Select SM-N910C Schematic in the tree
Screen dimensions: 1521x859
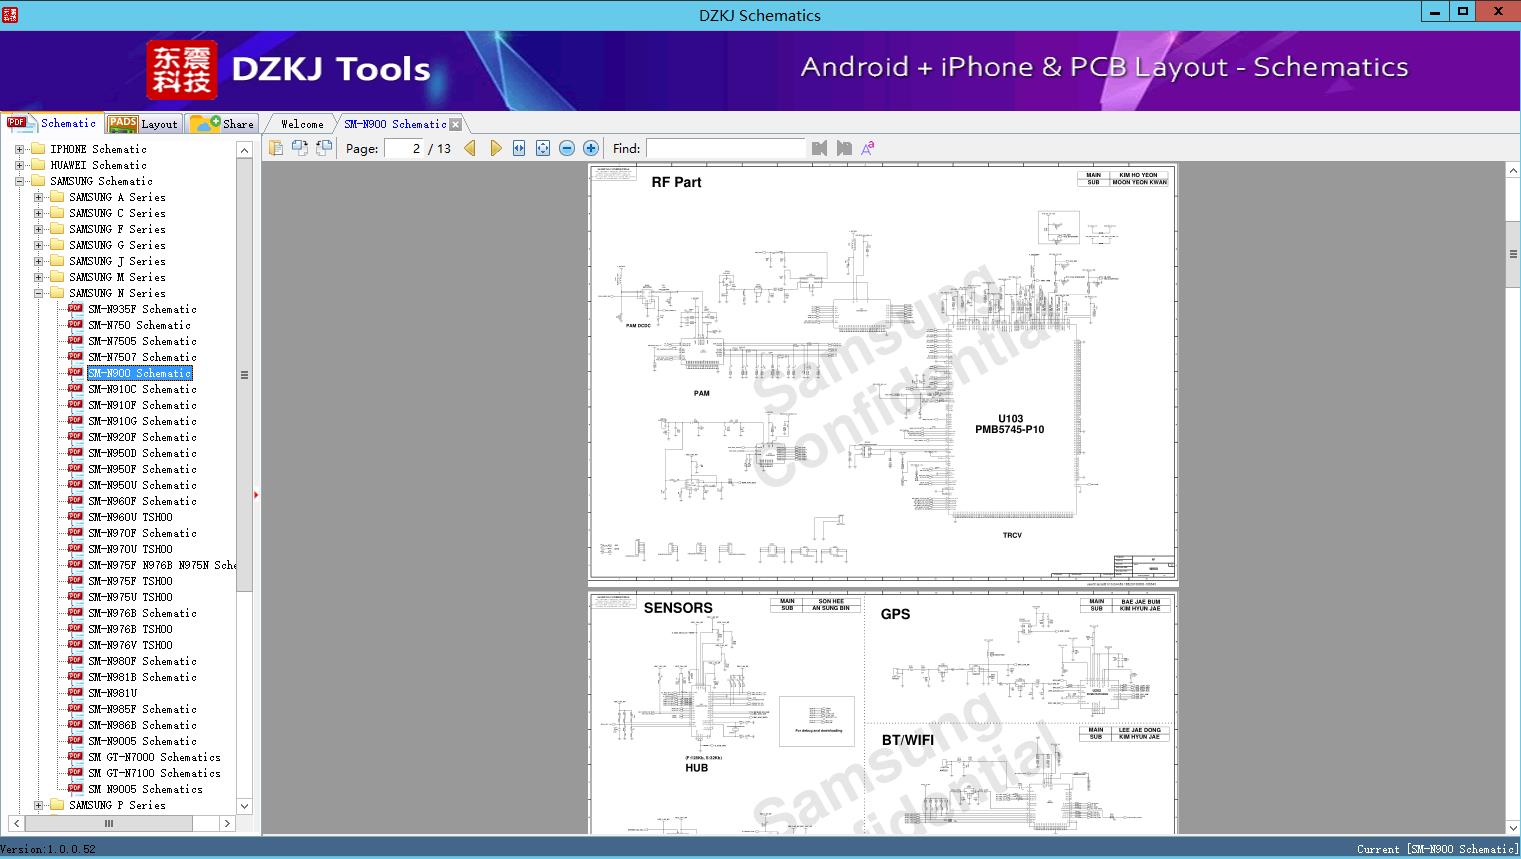coord(142,389)
